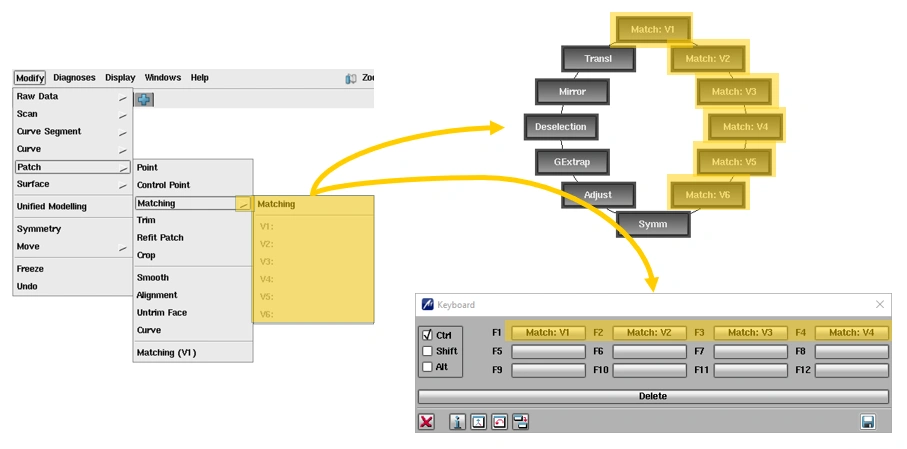The height and width of the screenshot is (449, 907).
Task: Click the F2 Match: V2 key button
Action: pyautogui.click(x=650, y=333)
